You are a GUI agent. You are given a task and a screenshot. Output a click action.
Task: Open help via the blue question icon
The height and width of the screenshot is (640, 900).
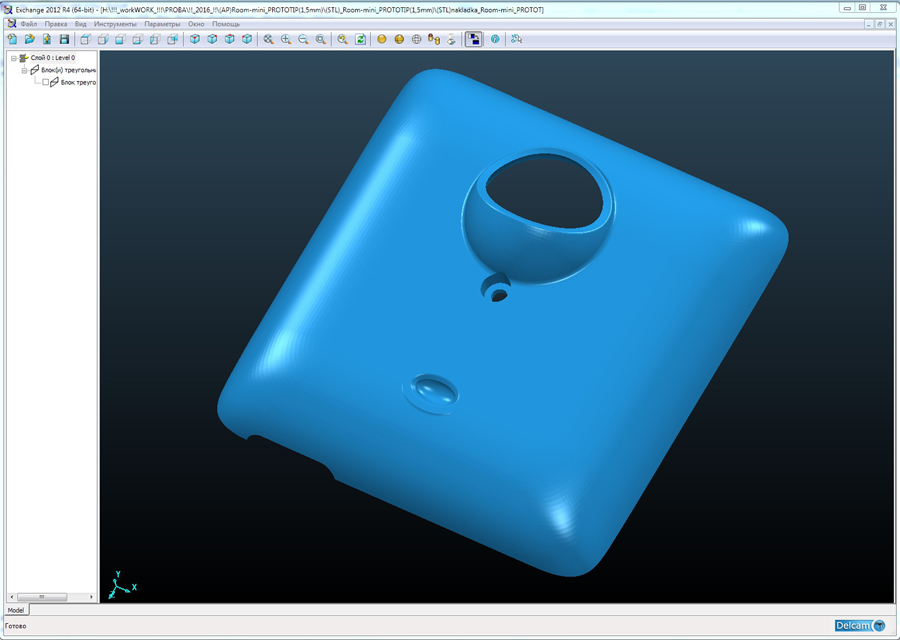[495, 39]
